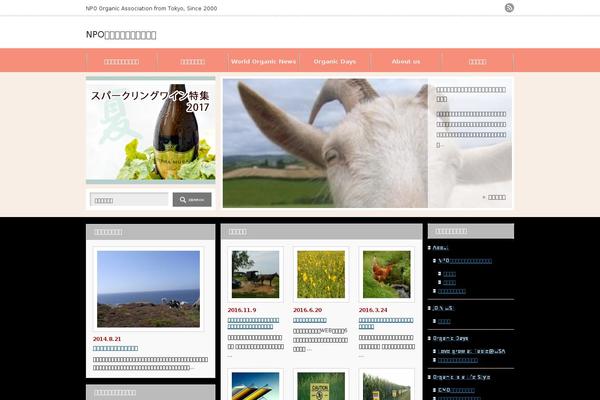Select second navigation menu item
The height and width of the screenshot is (400, 600).
coord(192,61)
